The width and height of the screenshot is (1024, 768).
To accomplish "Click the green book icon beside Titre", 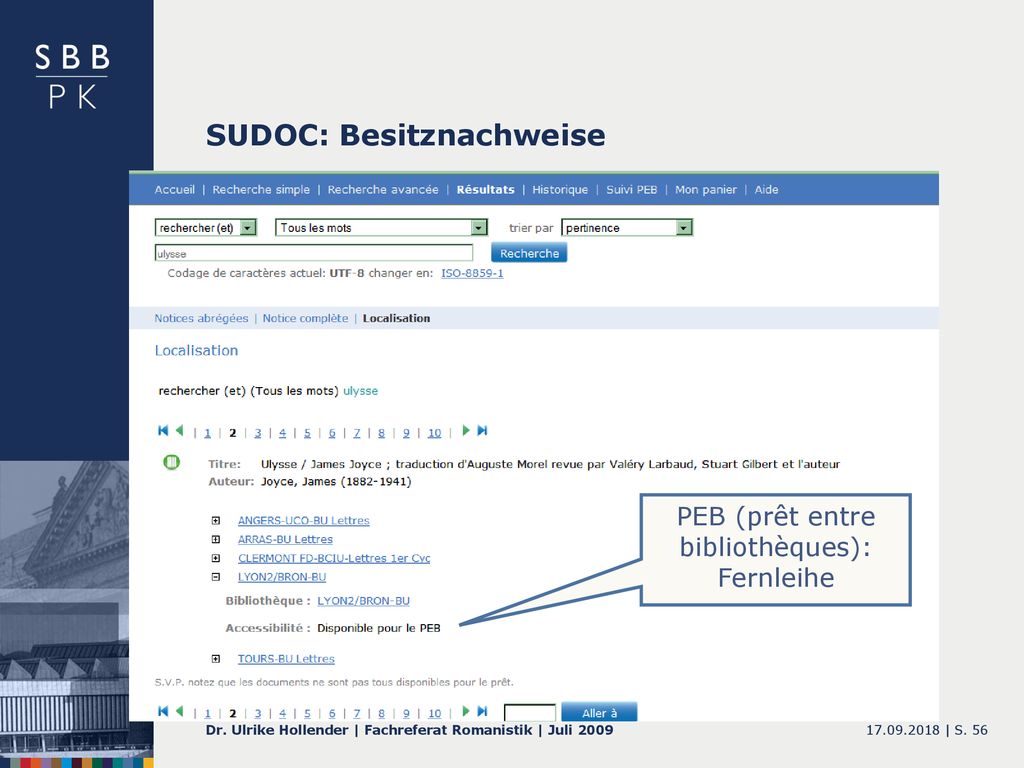I will [171, 462].
